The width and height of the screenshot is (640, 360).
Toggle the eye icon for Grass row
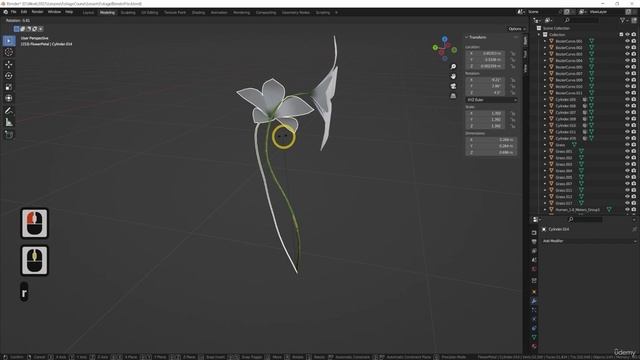coord(627,145)
